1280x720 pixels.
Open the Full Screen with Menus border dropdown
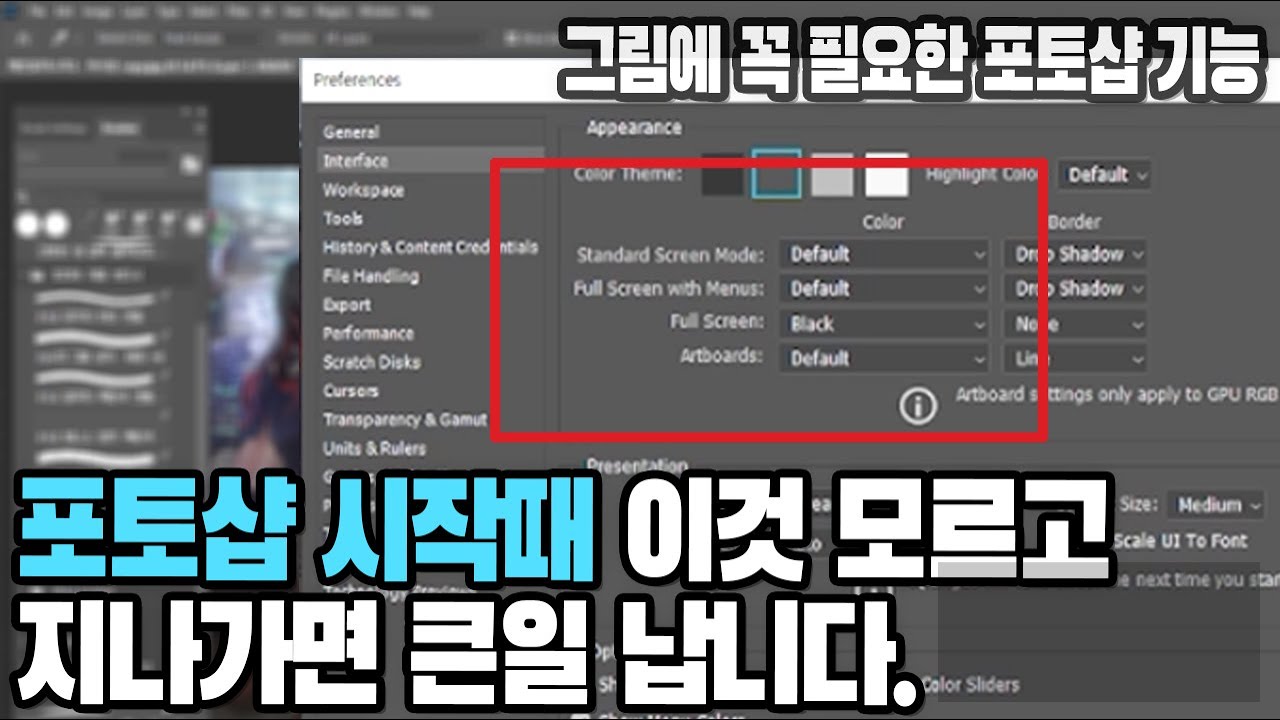point(1075,289)
